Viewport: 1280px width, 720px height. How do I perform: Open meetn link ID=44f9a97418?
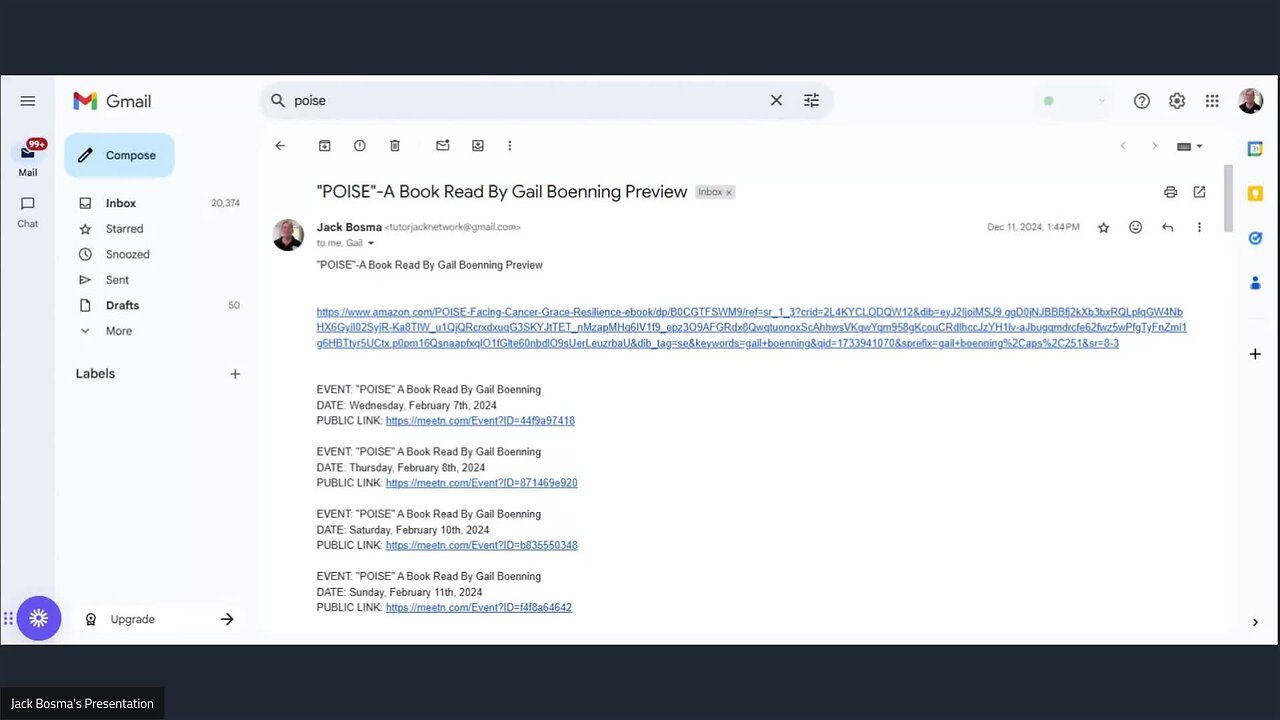480,421
